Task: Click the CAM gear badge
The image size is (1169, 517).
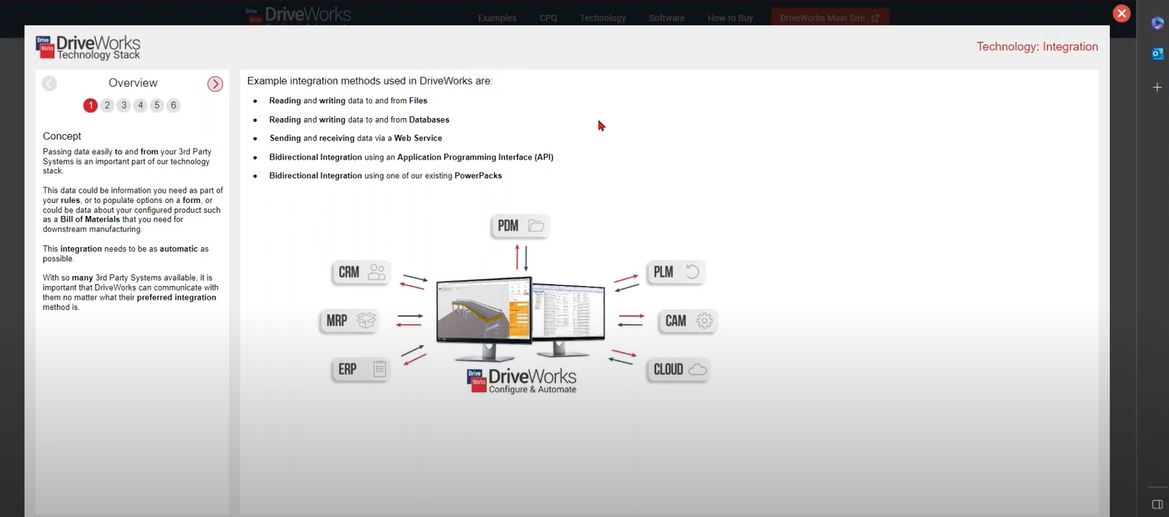Action: coord(688,321)
